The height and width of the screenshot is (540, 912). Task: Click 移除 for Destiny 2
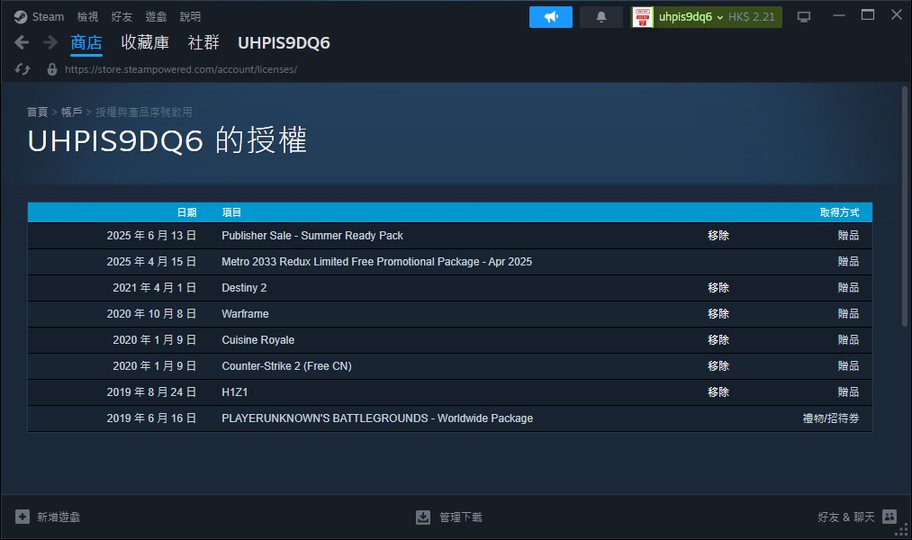(x=718, y=288)
